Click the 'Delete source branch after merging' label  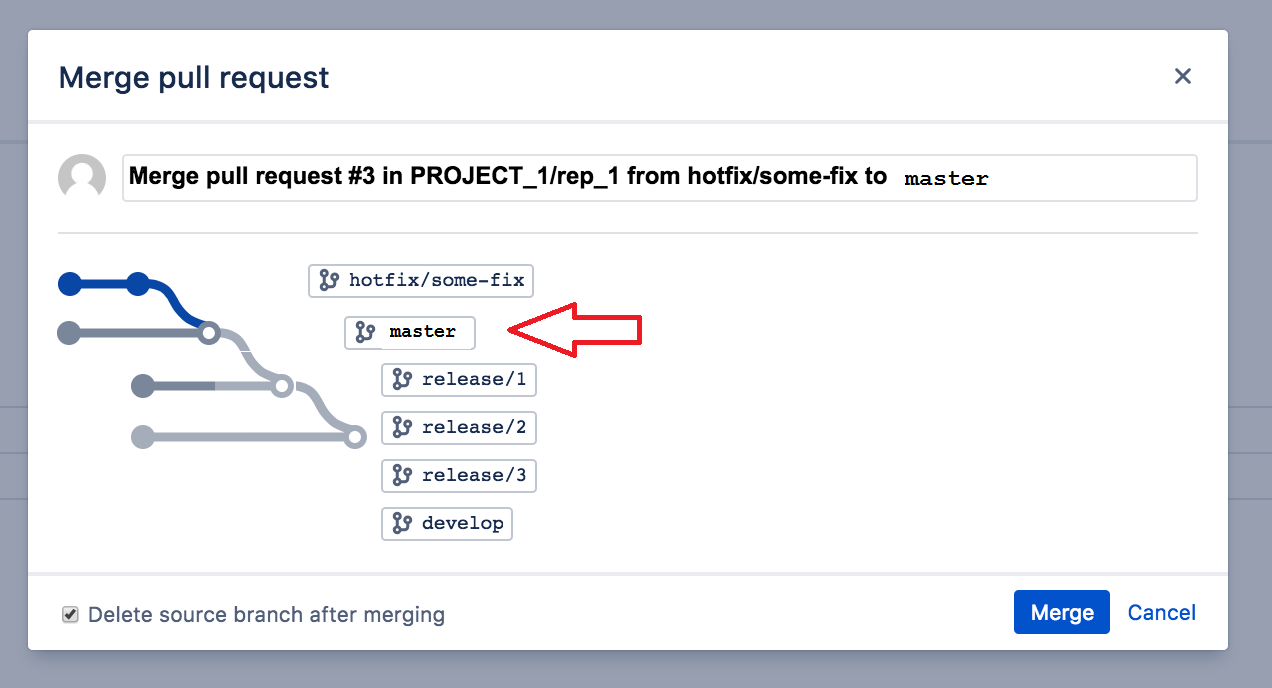point(266,614)
